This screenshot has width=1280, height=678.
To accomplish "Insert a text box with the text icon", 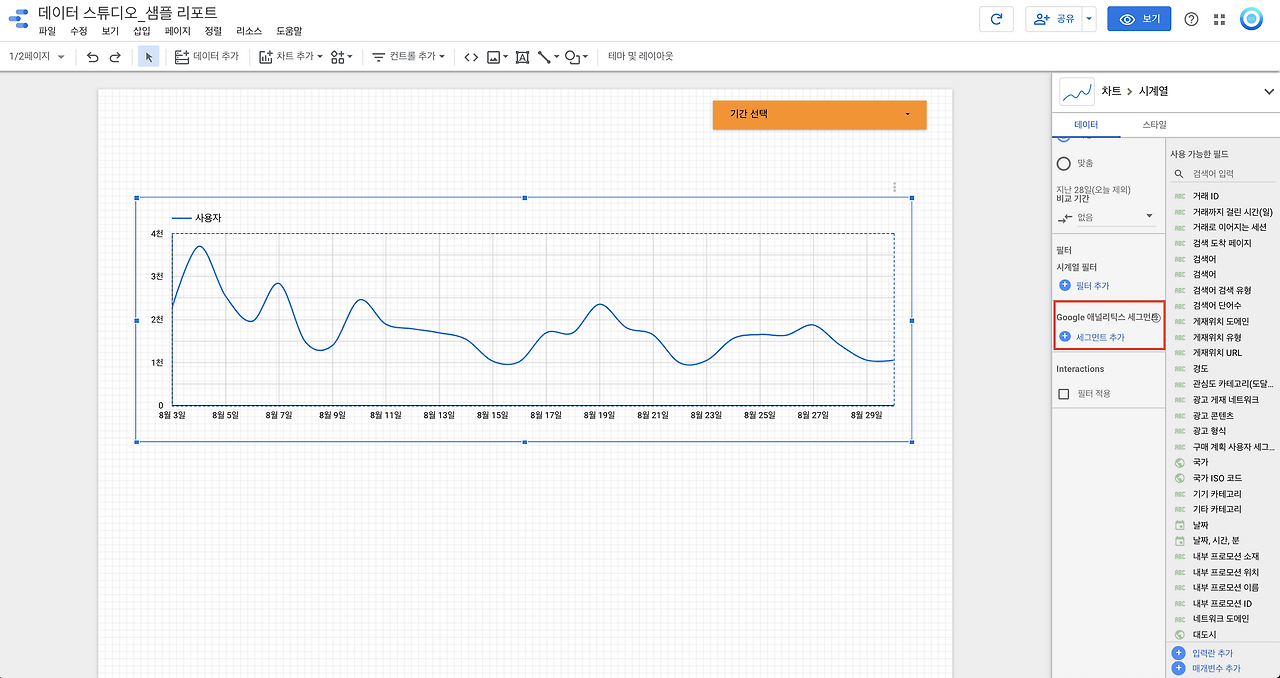I will tap(522, 57).
